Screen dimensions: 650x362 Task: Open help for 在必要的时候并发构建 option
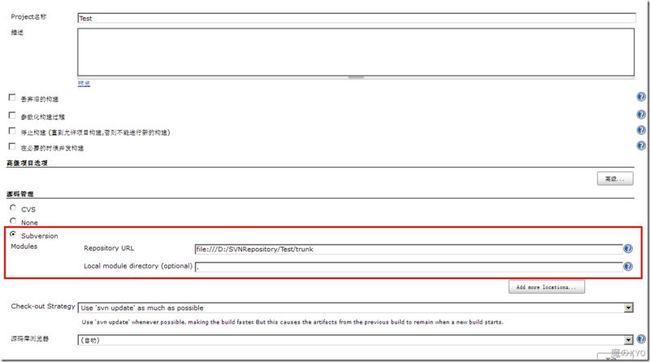pos(641,146)
